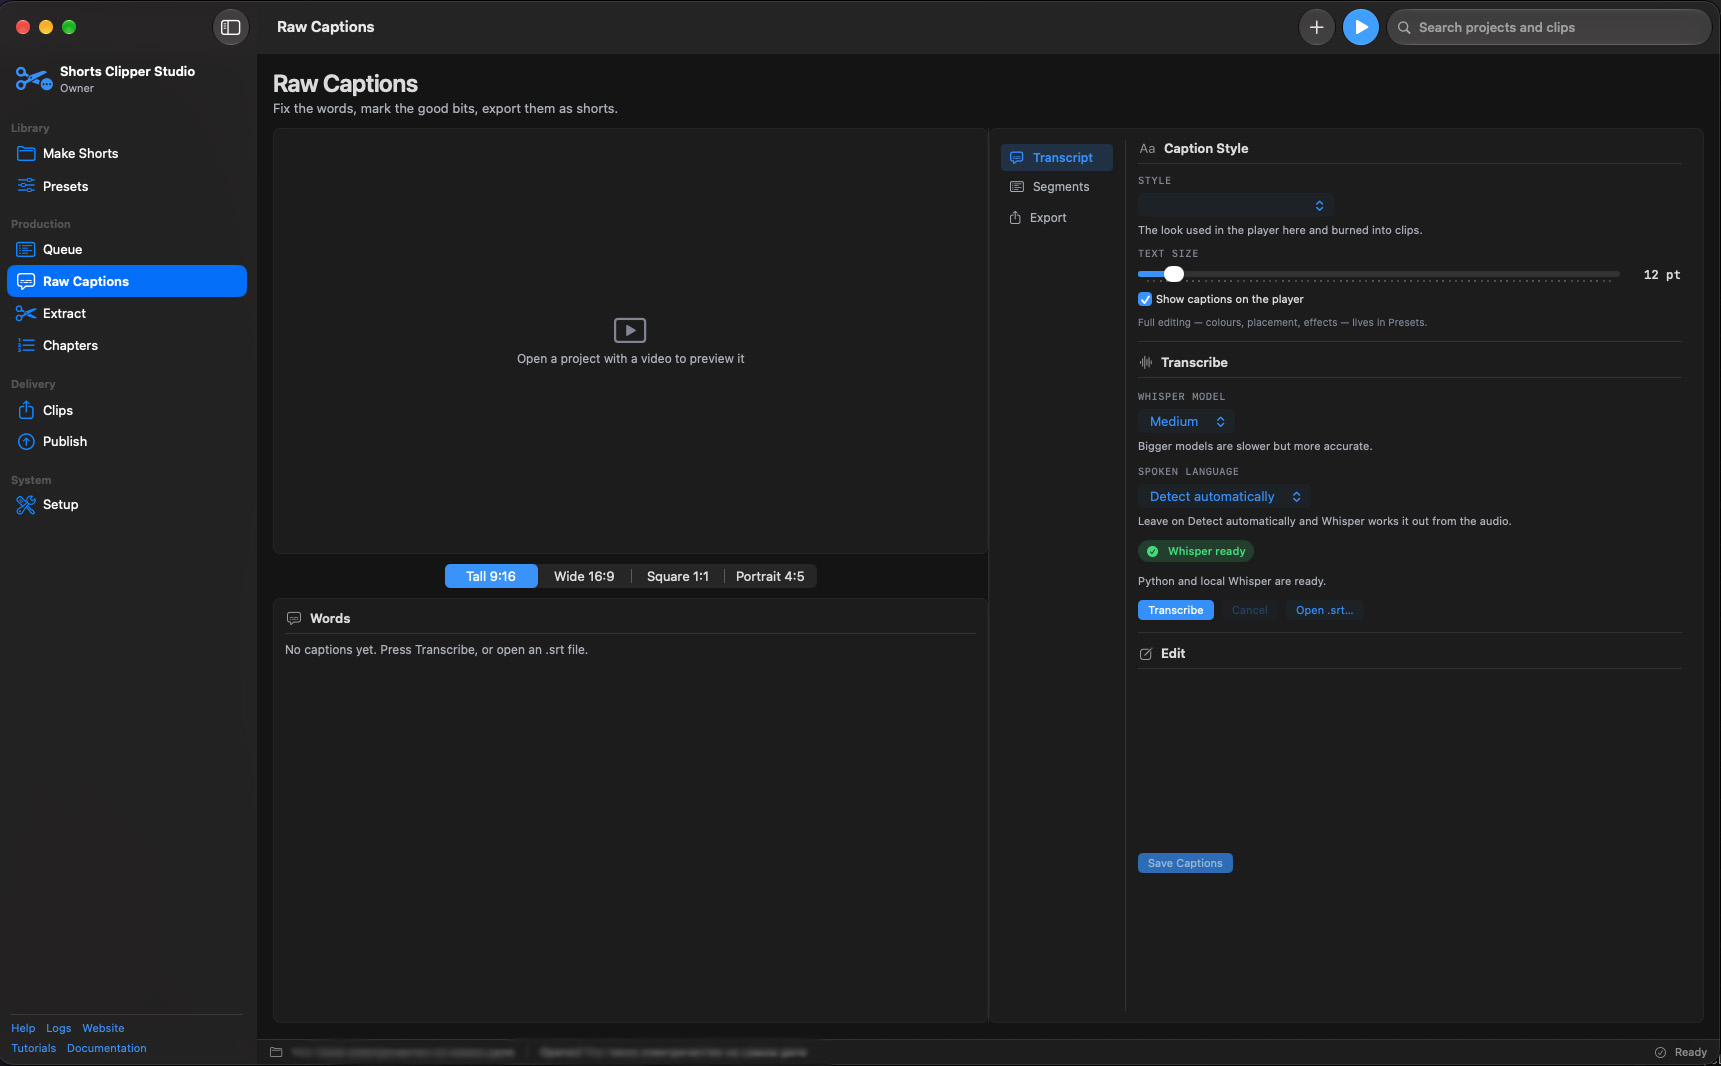Toggle Show captions on the player checkbox
The width and height of the screenshot is (1721, 1066).
coord(1145,299)
